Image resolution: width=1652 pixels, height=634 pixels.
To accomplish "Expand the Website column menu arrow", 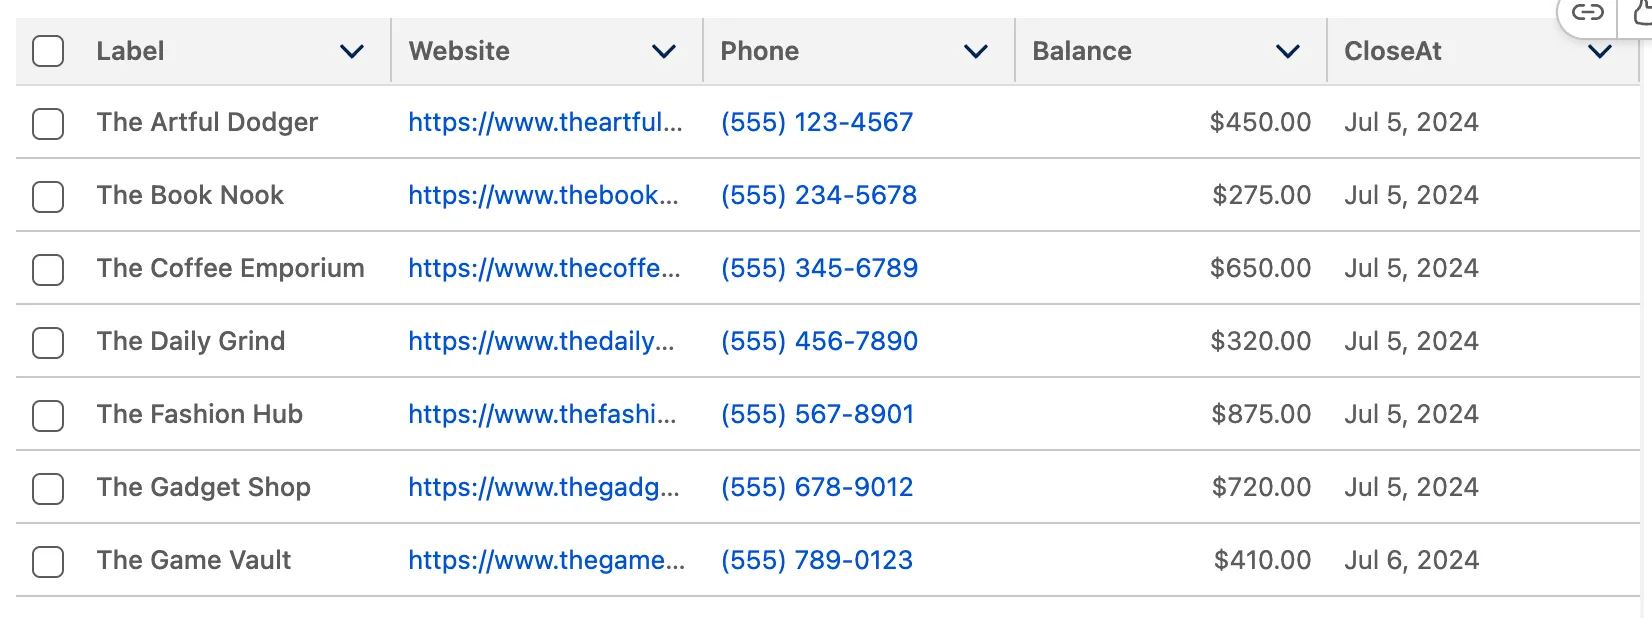I will point(664,51).
